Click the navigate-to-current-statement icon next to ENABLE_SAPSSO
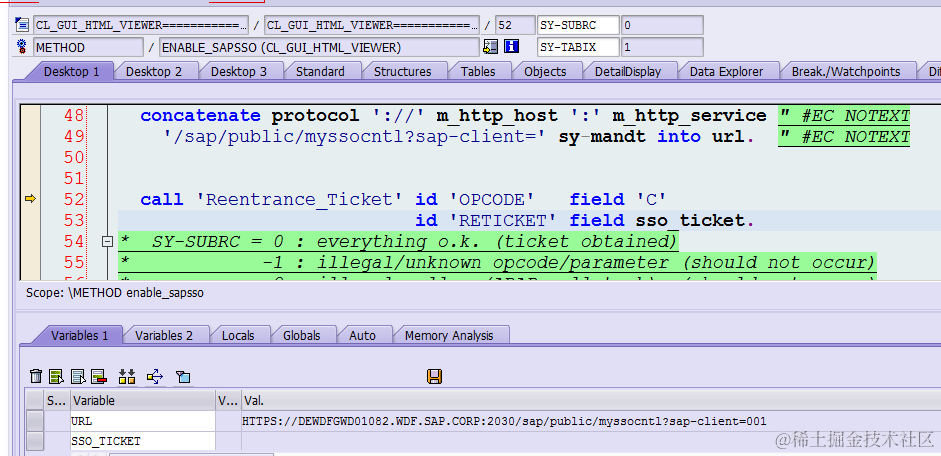This screenshot has height=456, width=941. coord(491,47)
